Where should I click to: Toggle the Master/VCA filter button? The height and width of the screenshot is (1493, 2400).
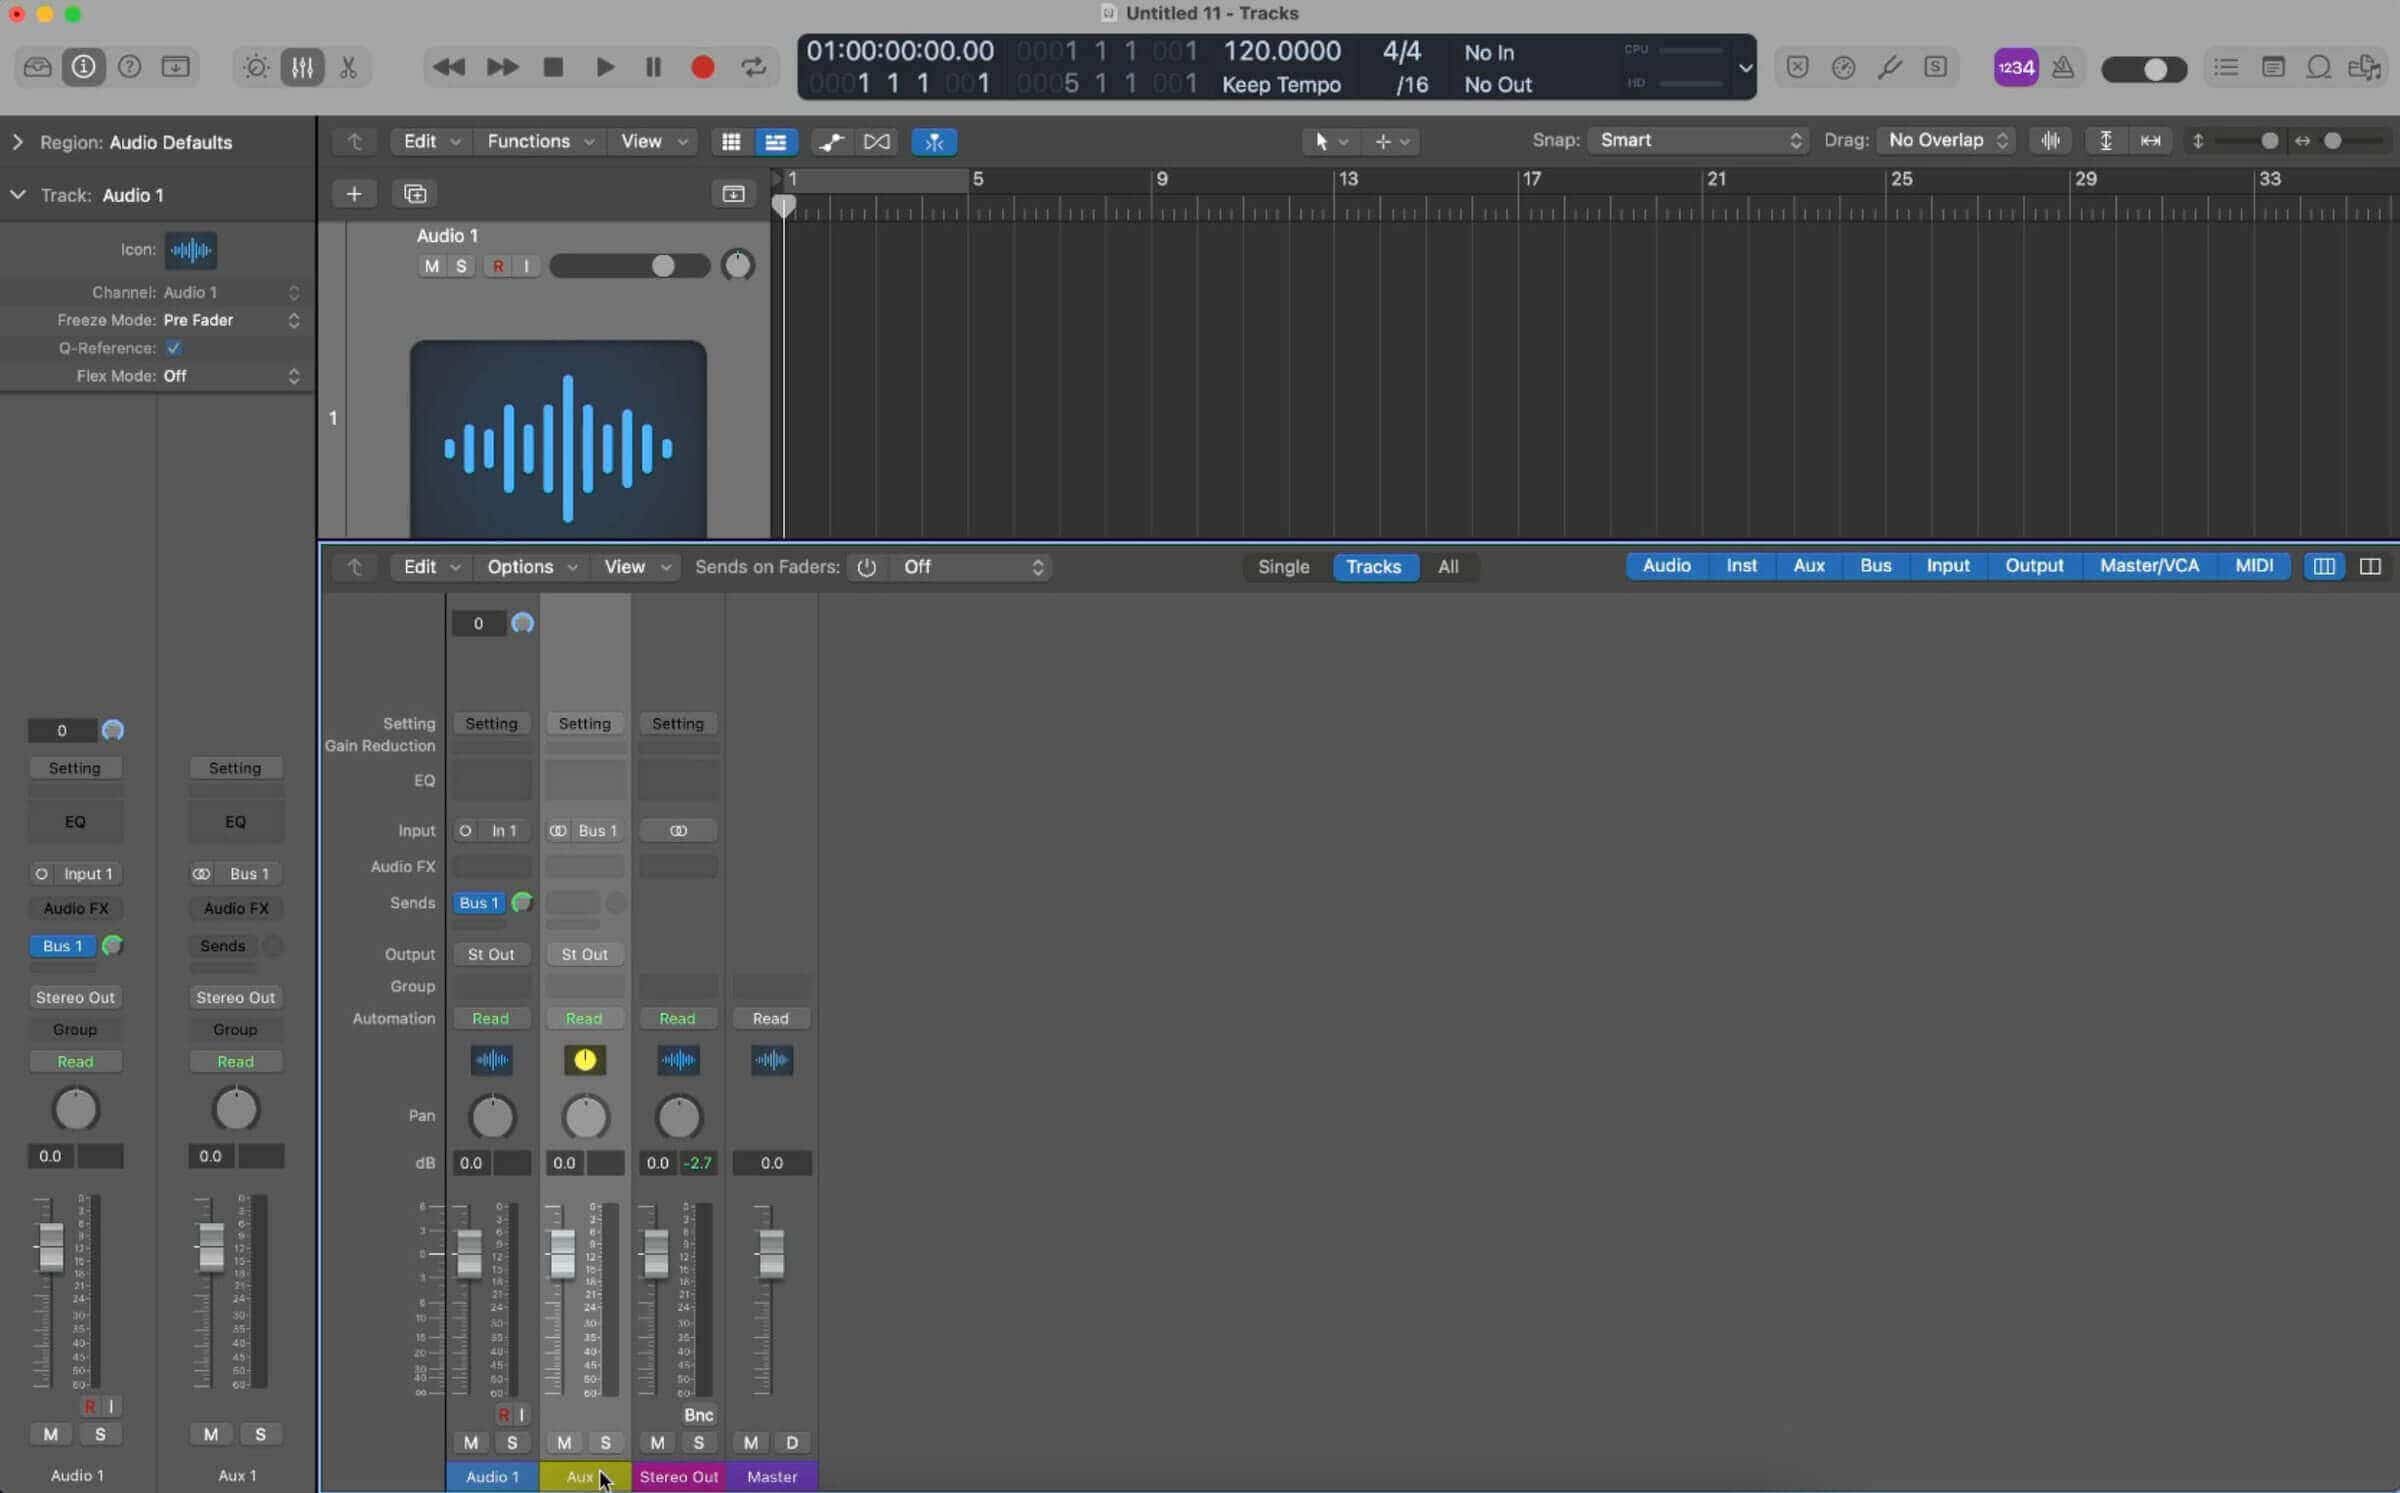click(2149, 566)
